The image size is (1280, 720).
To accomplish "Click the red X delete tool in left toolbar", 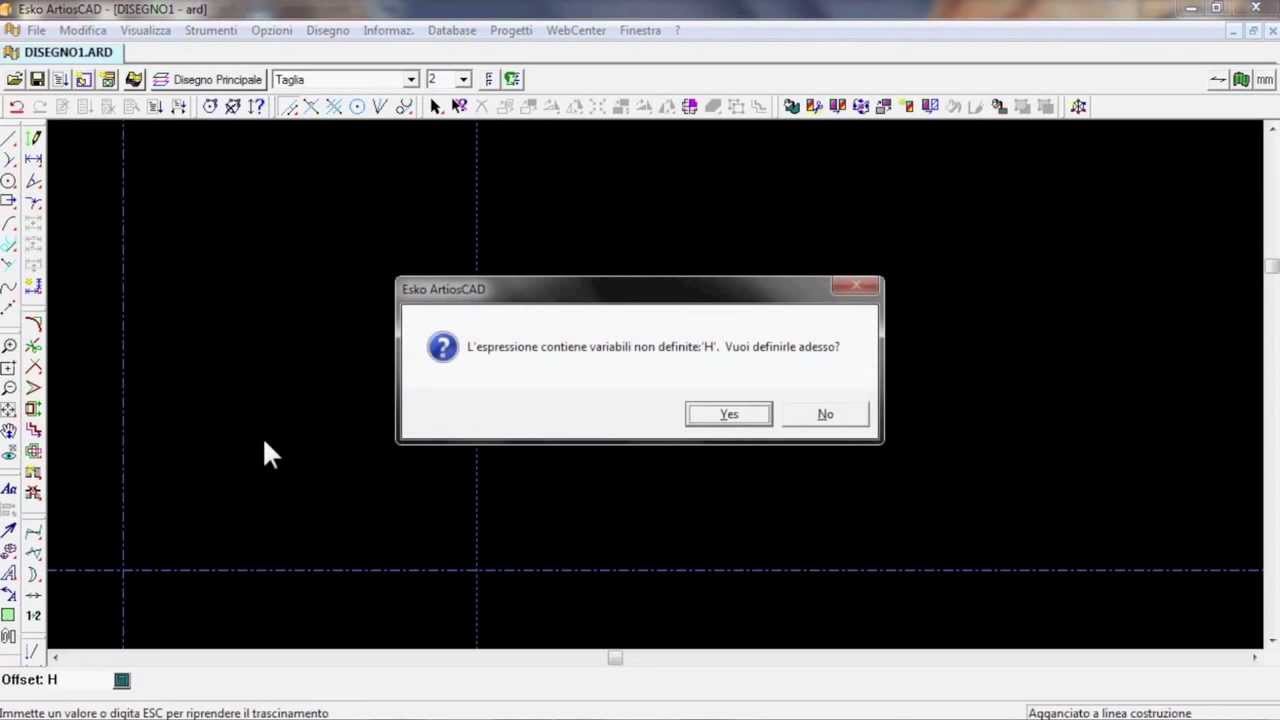I will click(33, 367).
